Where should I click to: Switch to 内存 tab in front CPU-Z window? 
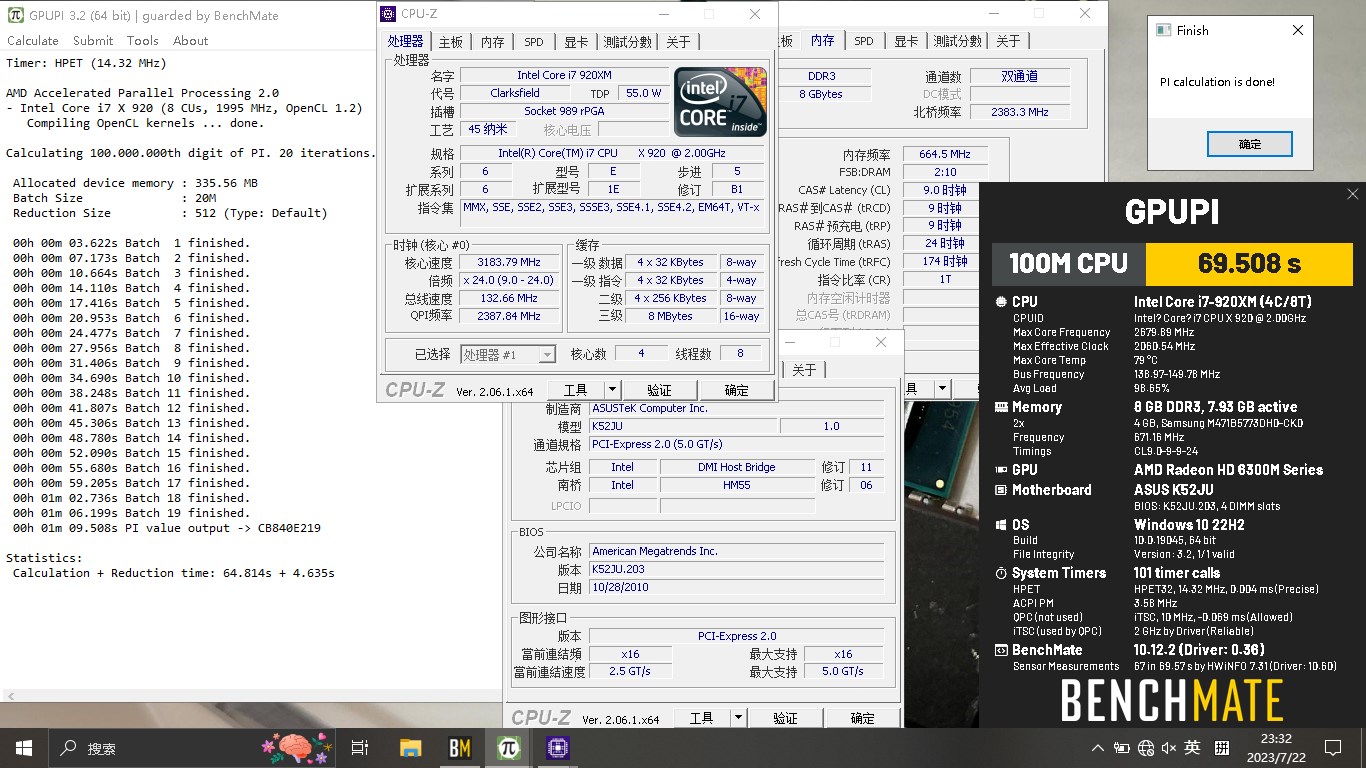(493, 42)
